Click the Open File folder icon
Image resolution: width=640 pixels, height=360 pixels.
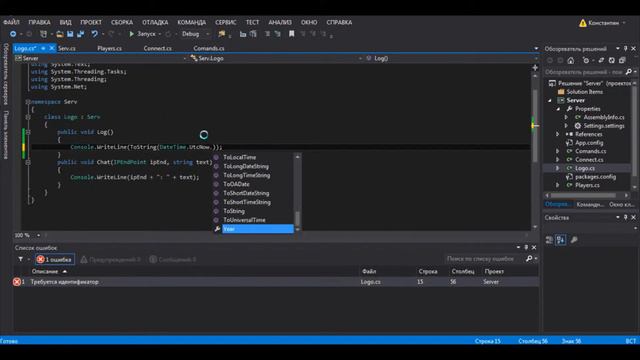pyautogui.click(x=60, y=34)
